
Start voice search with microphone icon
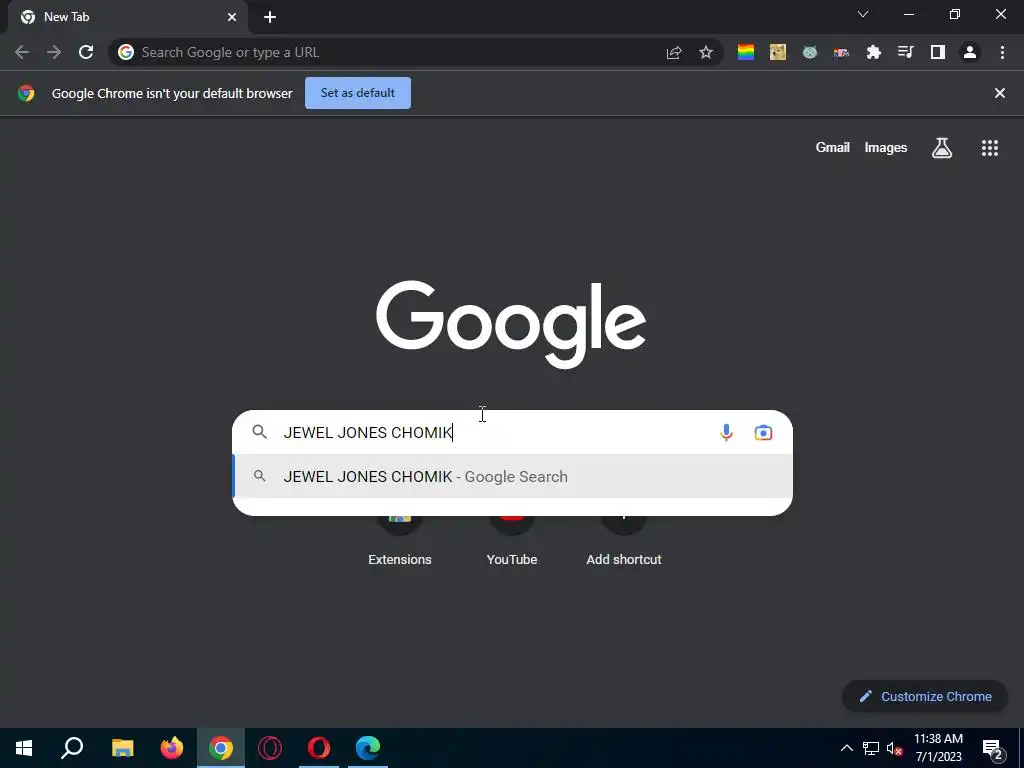726,432
